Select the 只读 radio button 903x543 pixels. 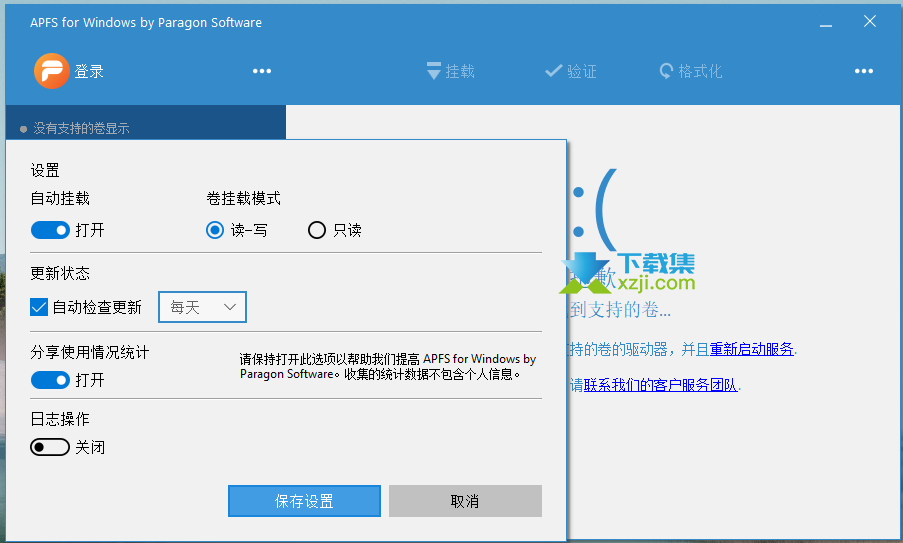pos(317,230)
